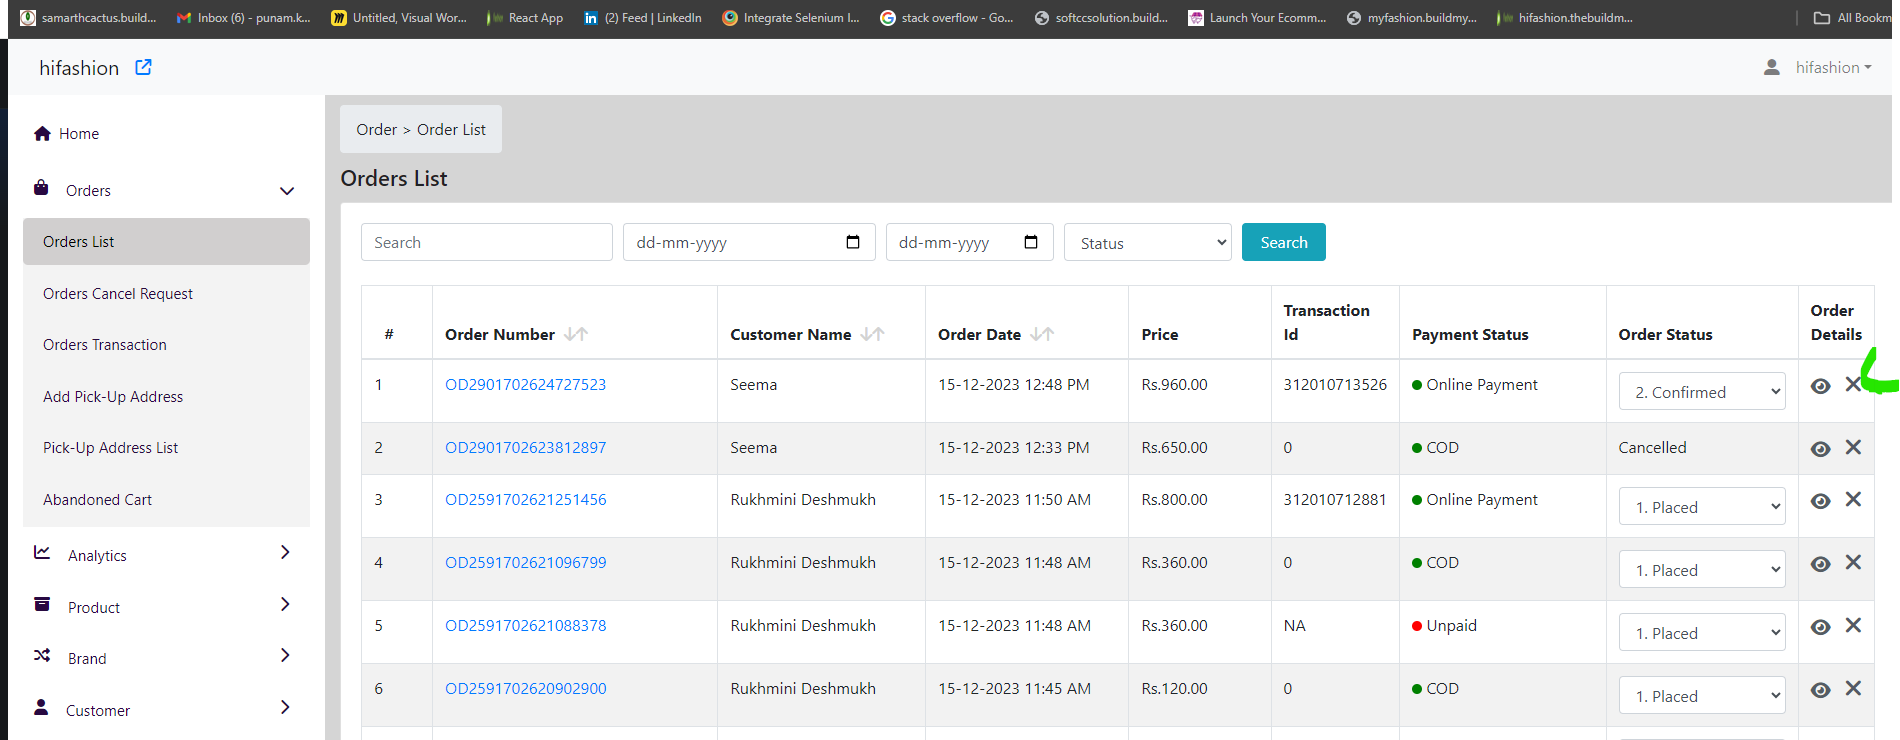Cancel order OD2591702620902900 with X icon
The image size is (1900, 740).
pos(1853,688)
